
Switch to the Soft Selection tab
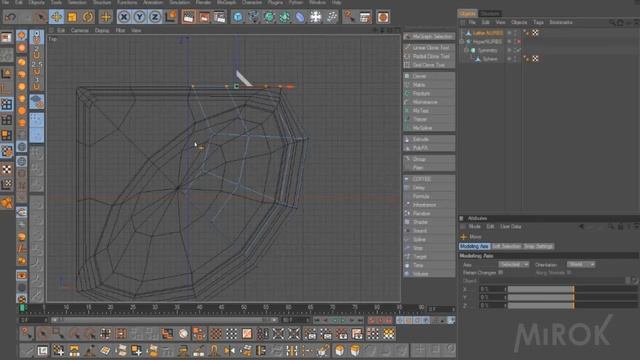[x=507, y=247]
